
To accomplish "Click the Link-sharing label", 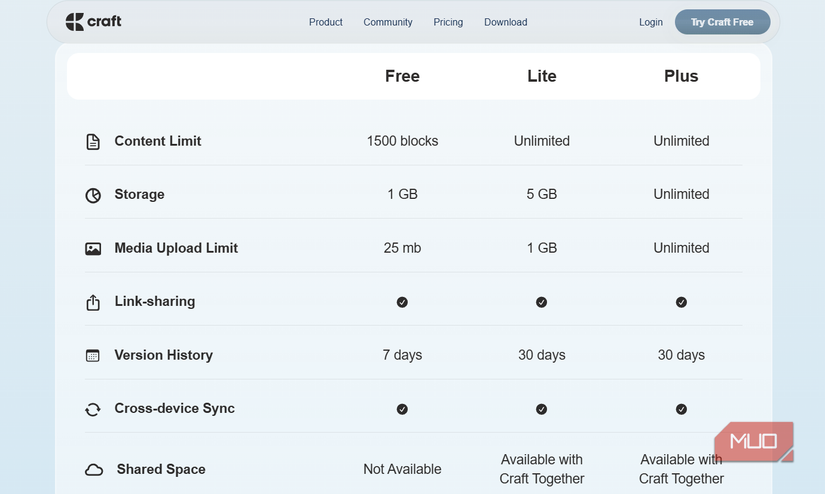I will click(155, 301).
